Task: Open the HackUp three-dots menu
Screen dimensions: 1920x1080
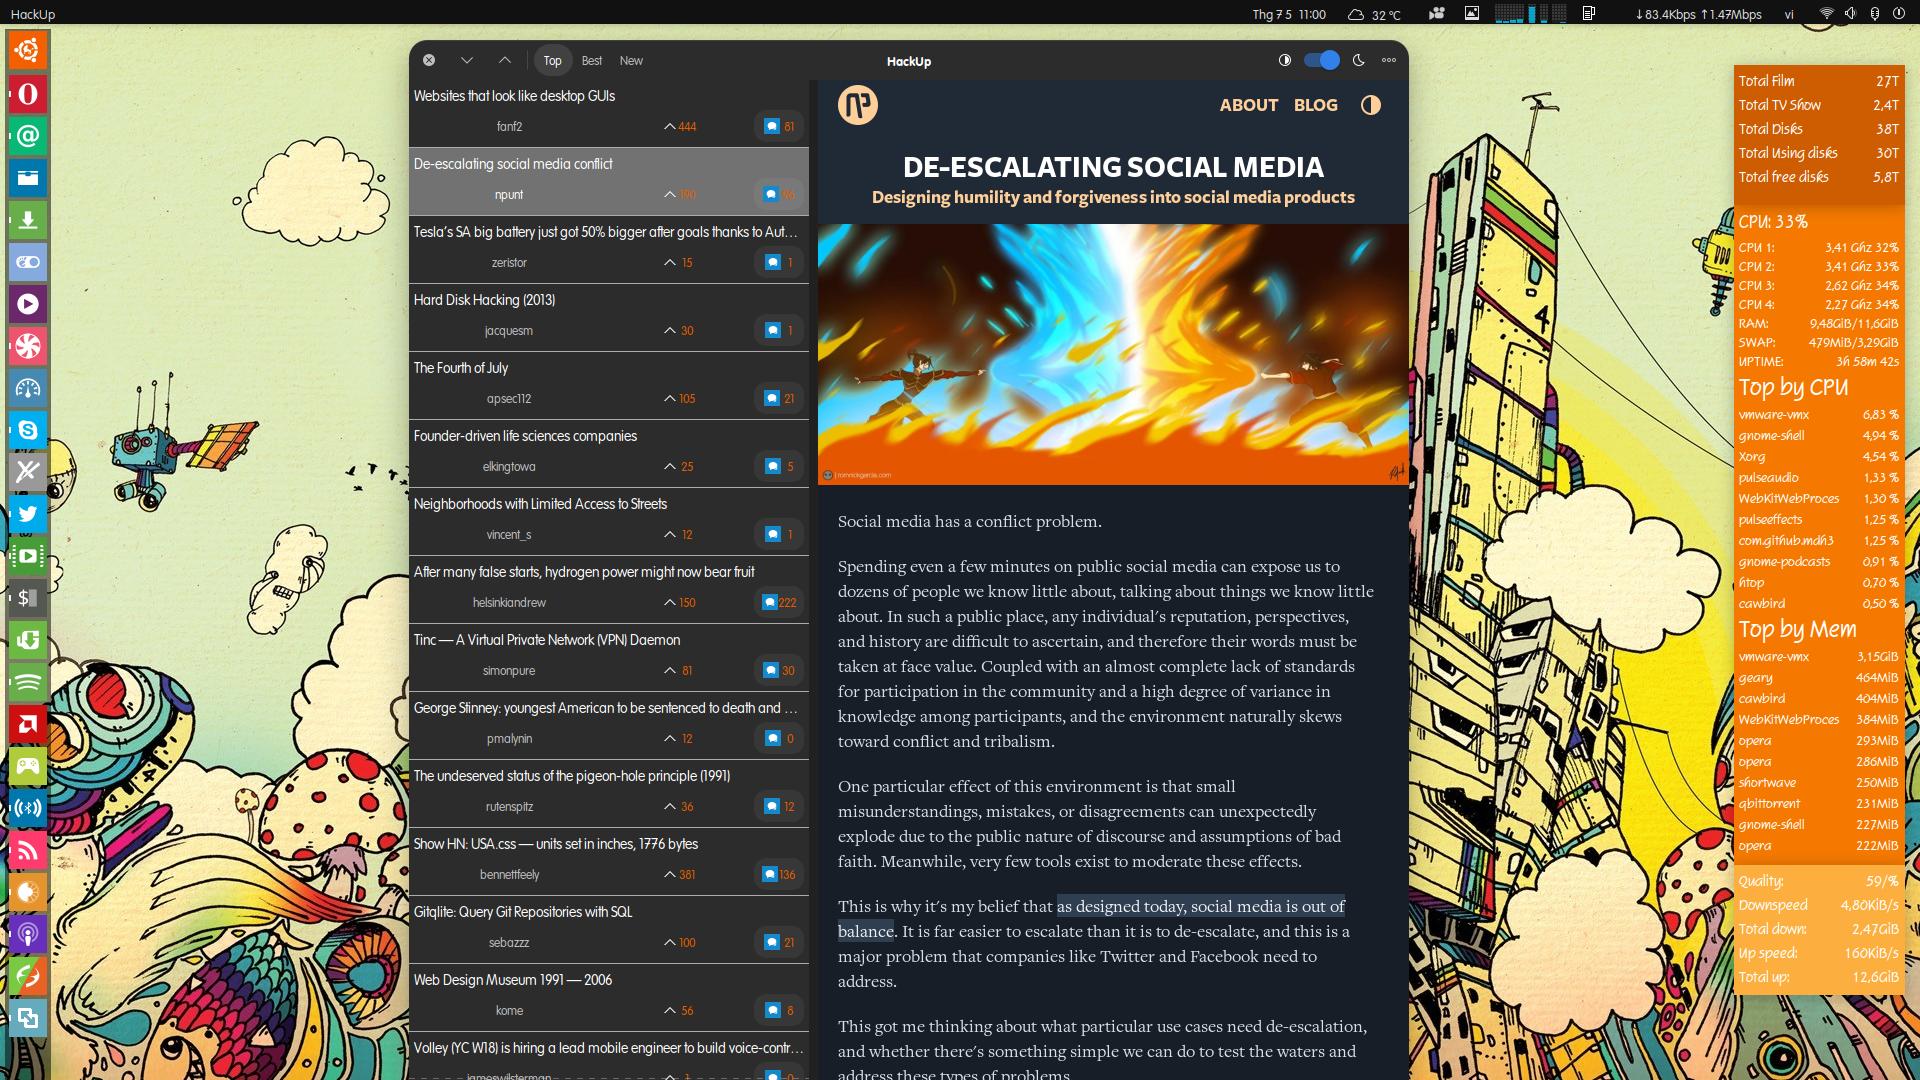Action: pos(1389,60)
